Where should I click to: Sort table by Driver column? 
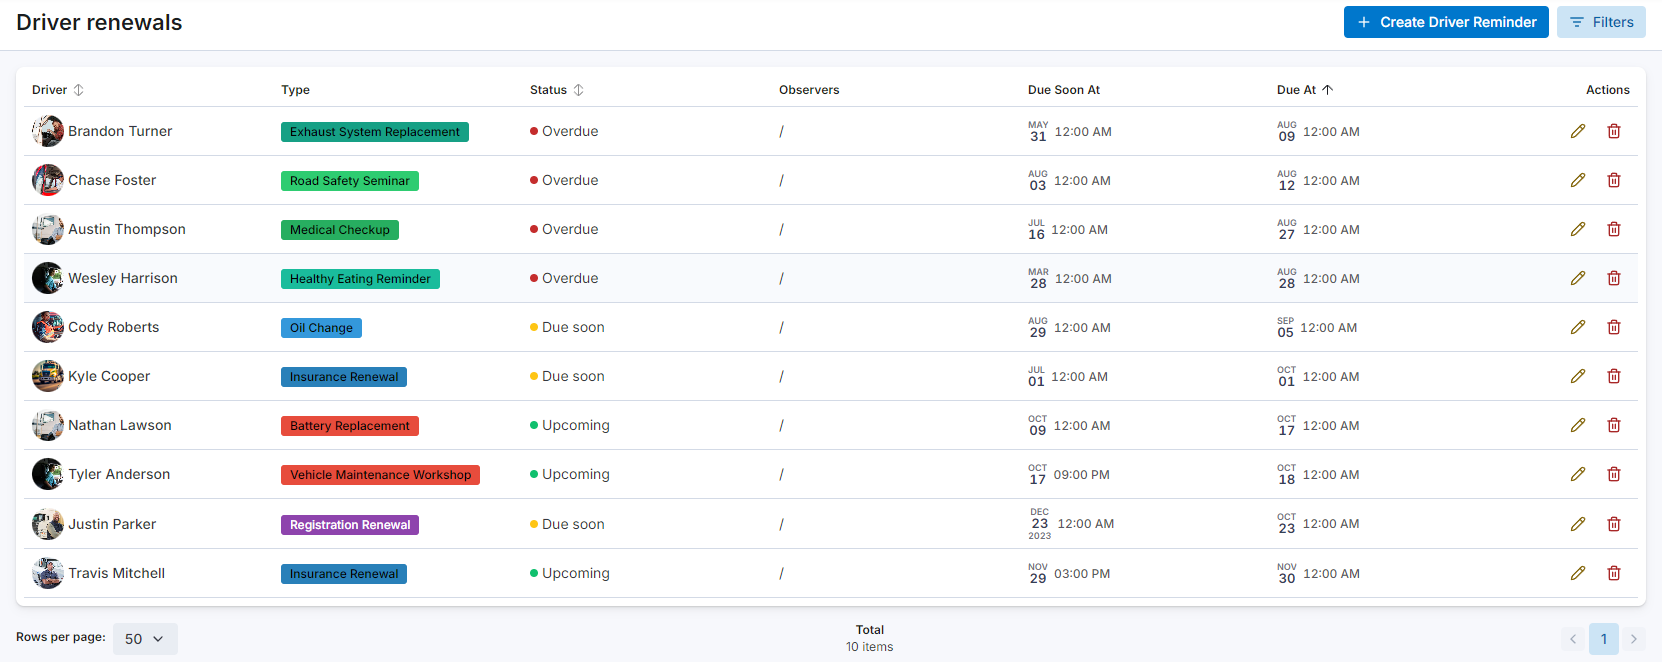(78, 90)
